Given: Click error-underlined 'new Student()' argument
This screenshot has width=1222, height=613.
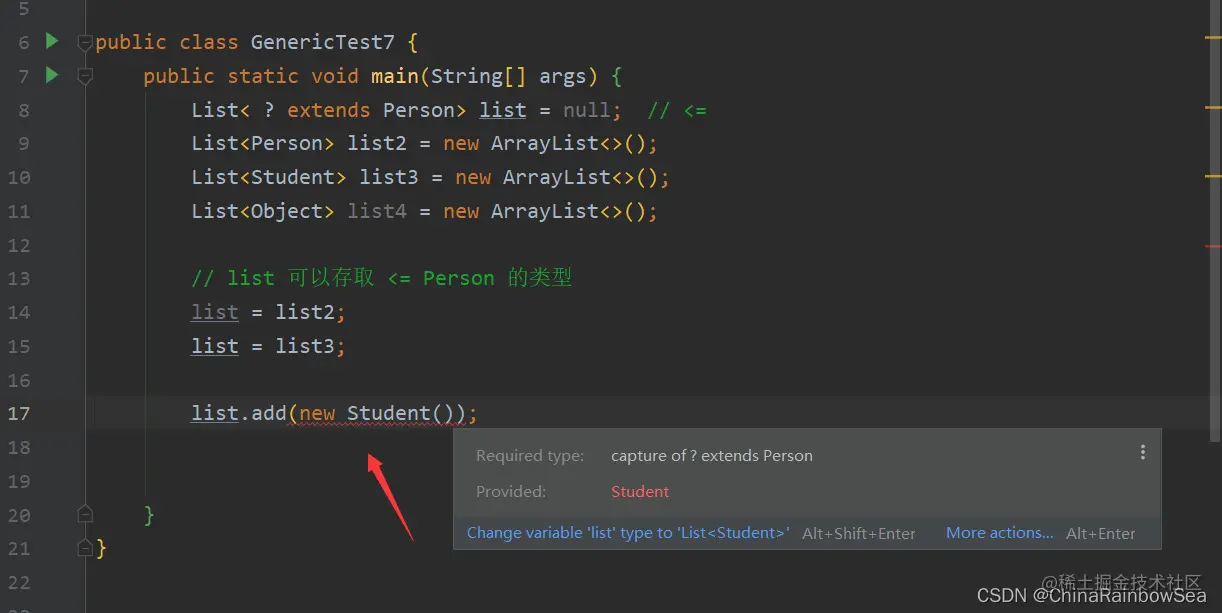Looking at the screenshot, I should (x=377, y=414).
